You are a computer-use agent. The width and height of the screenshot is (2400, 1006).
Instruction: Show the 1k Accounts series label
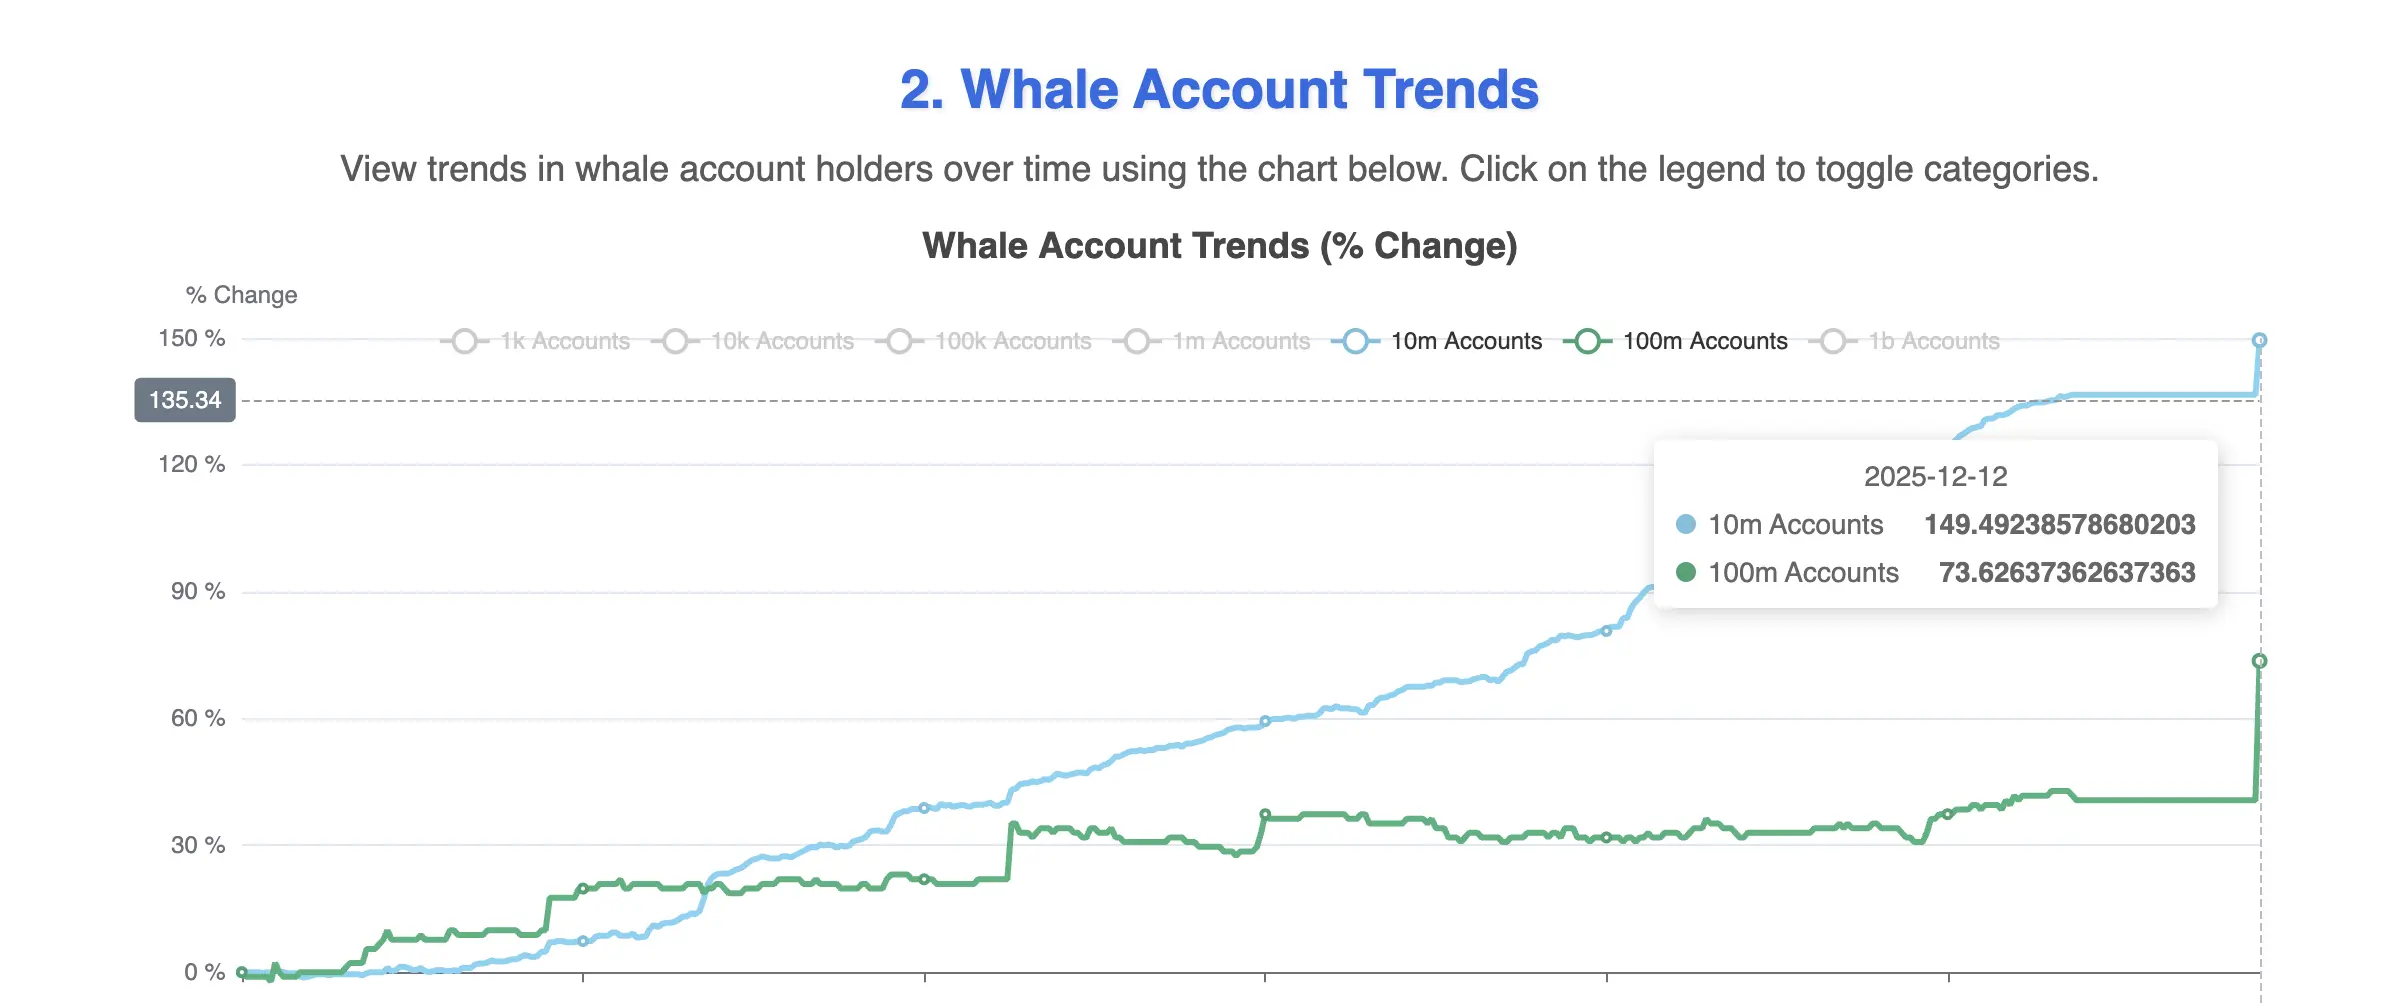(x=565, y=342)
